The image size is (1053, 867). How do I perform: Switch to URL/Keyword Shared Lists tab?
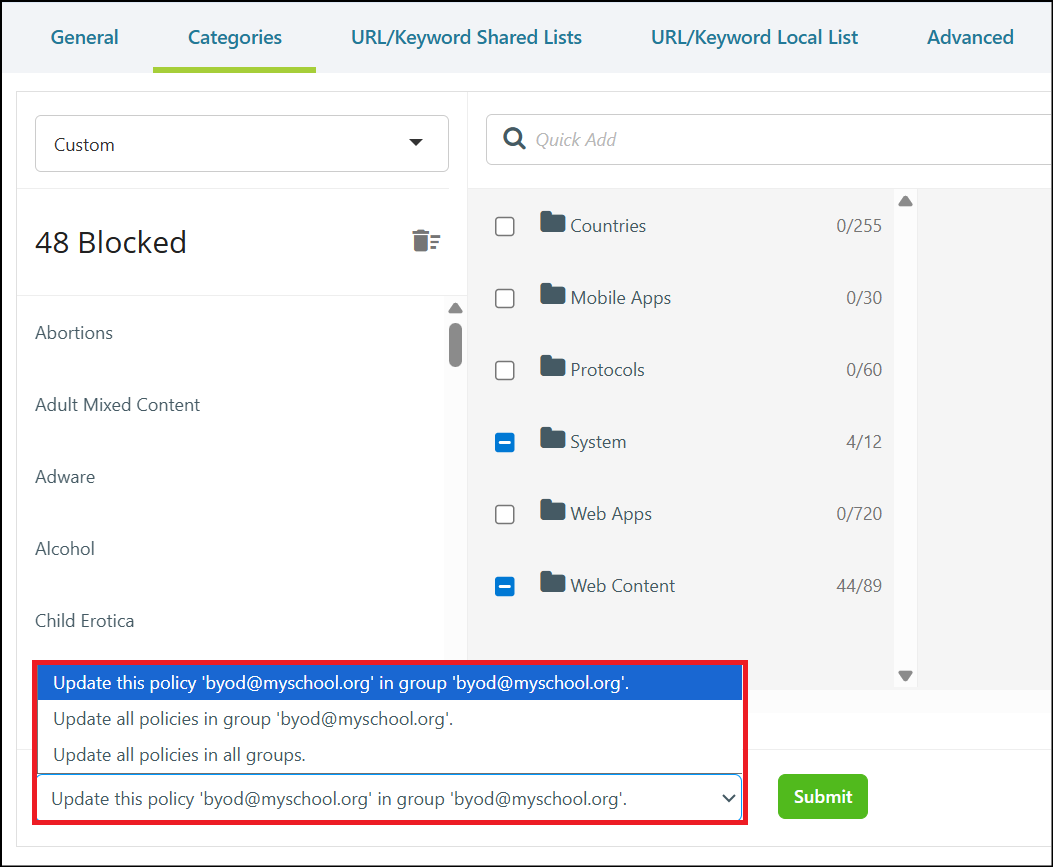point(466,37)
